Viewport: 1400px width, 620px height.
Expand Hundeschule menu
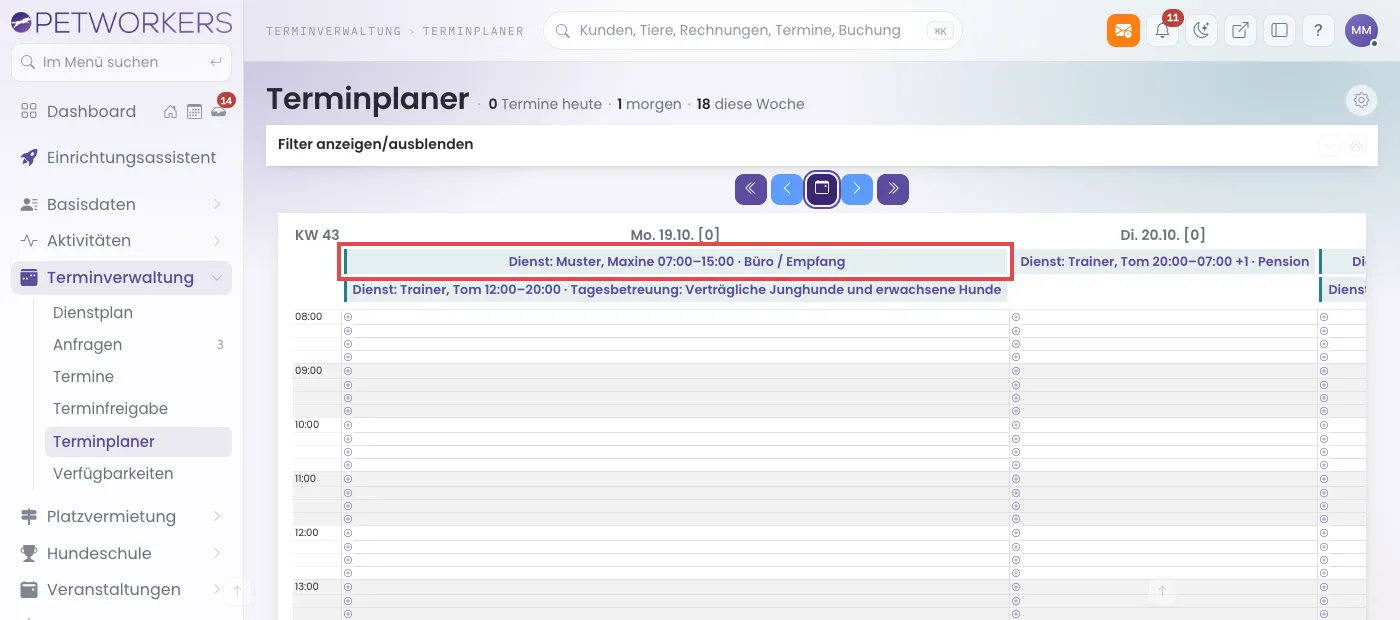(121, 553)
